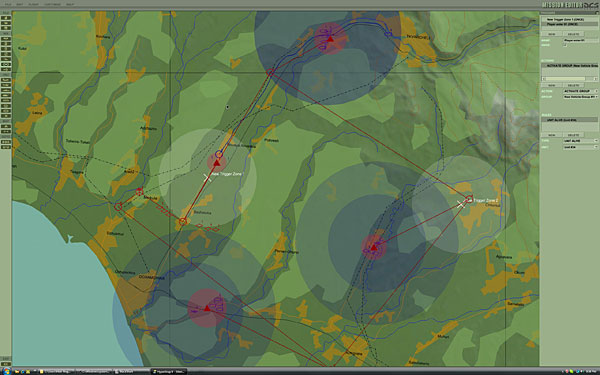This screenshot has height=375, width=600.
Task: Select the New Trigger Zone label on map
Action: (227, 174)
